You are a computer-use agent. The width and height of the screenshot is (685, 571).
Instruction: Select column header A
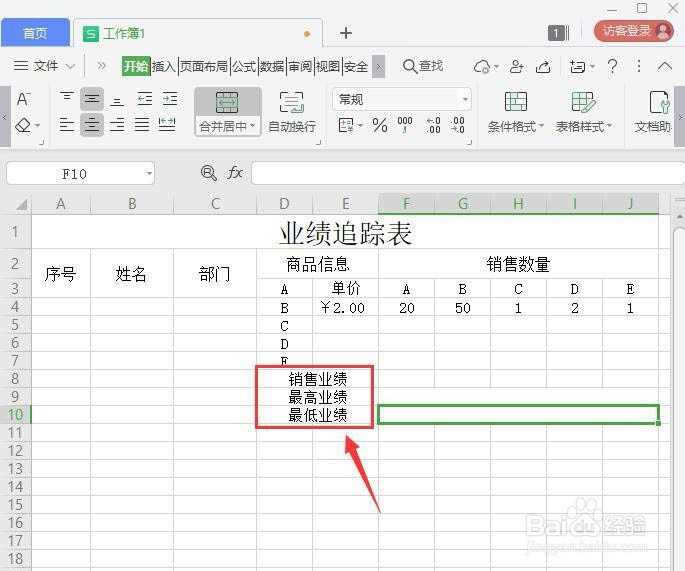click(61, 204)
